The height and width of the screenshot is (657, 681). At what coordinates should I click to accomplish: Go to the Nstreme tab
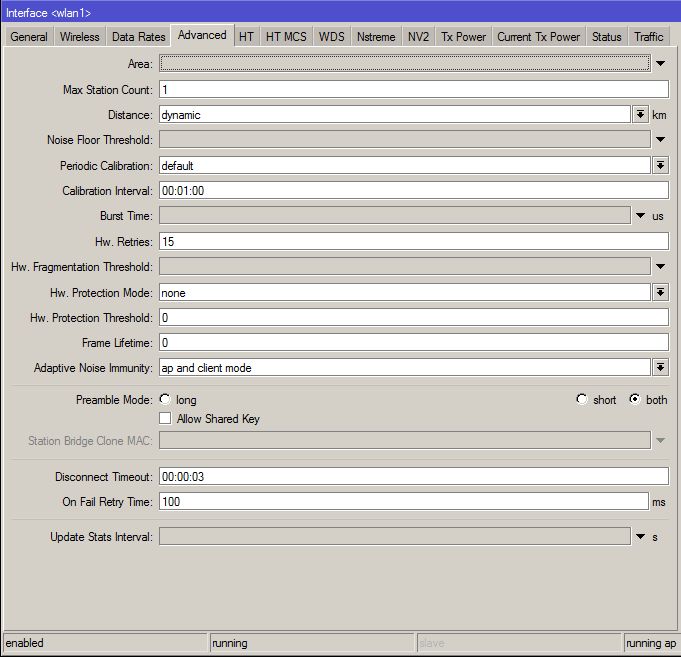pyautogui.click(x=375, y=37)
